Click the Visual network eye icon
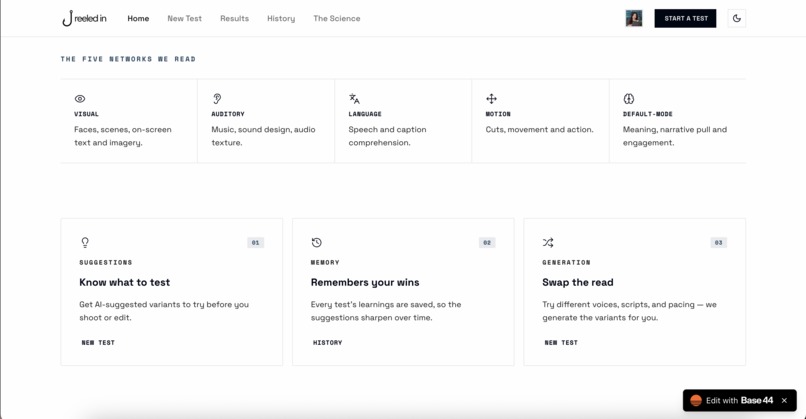 click(x=80, y=99)
